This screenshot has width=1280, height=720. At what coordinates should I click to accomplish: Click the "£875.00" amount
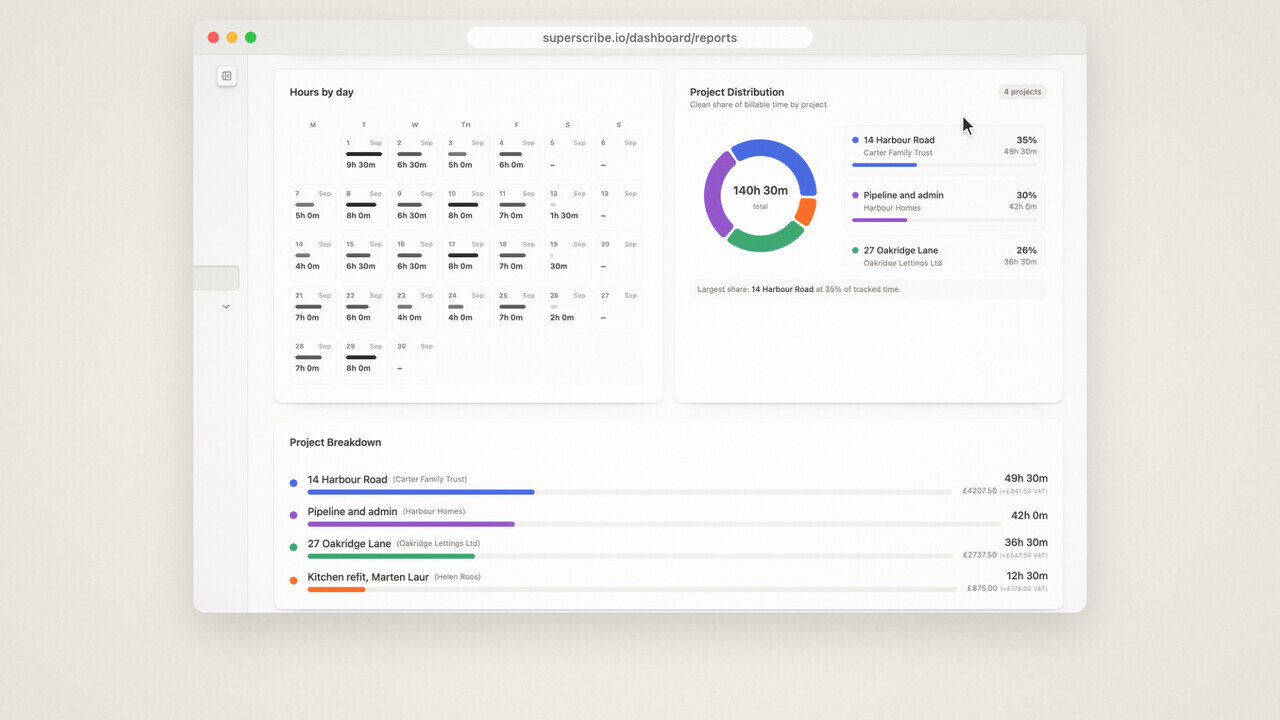(x=983, y=588)
